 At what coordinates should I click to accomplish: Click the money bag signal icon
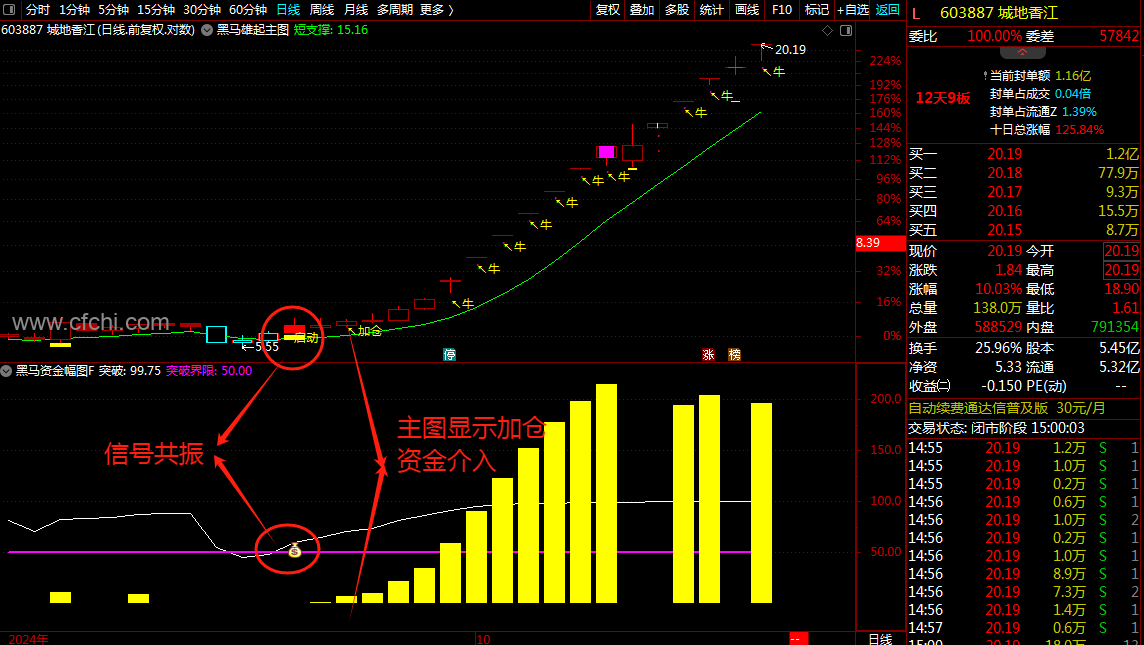point(295,550)
